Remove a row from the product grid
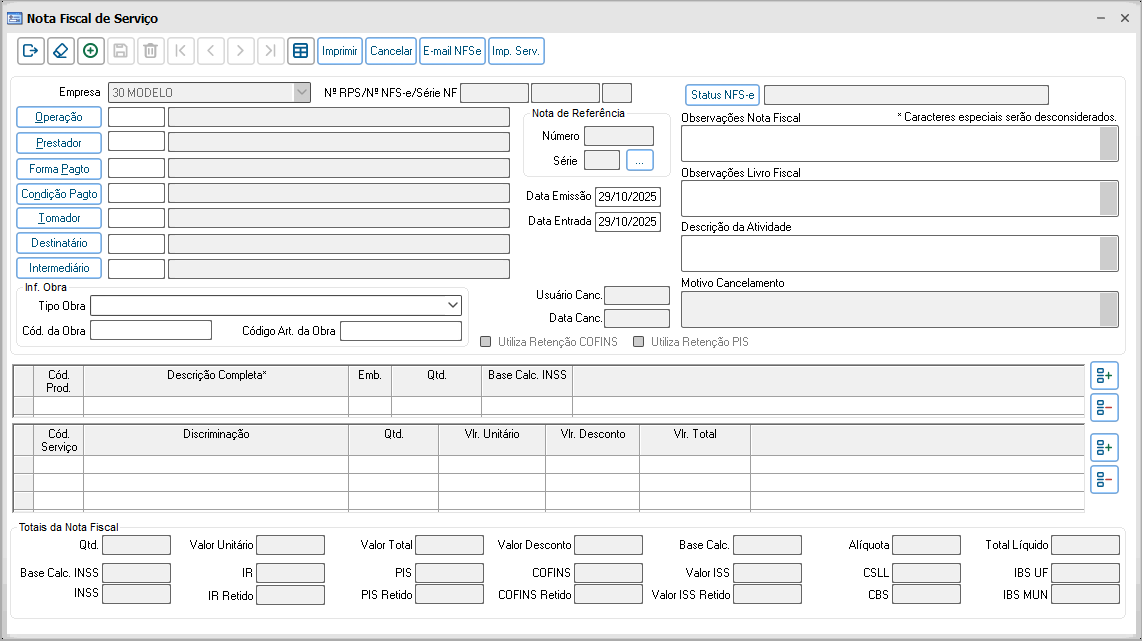 pos(1104,407)
